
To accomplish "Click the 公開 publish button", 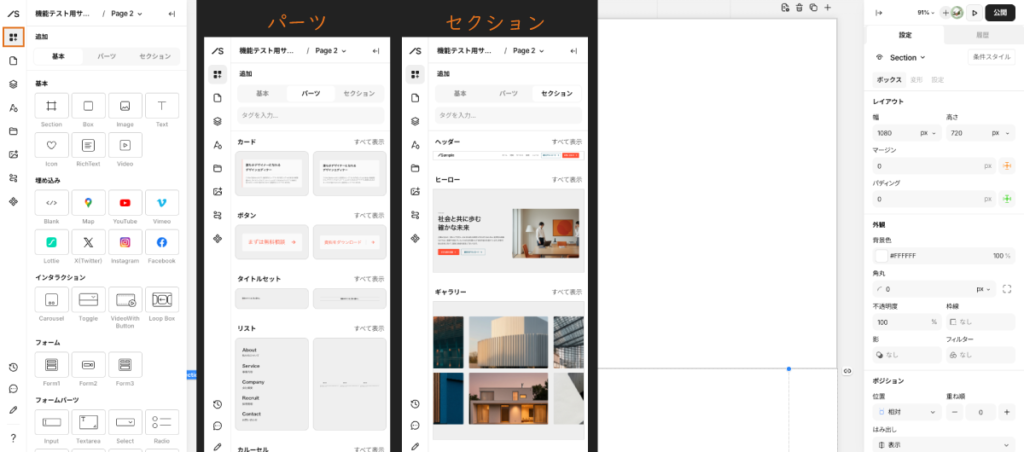I will 1000,12.
